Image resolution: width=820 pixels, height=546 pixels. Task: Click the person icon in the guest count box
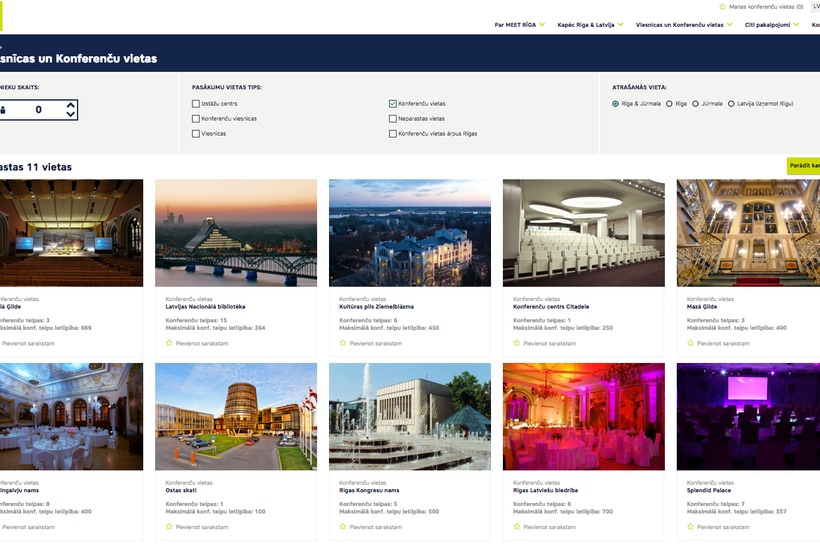pyautogui.click(x=3, y=110)
